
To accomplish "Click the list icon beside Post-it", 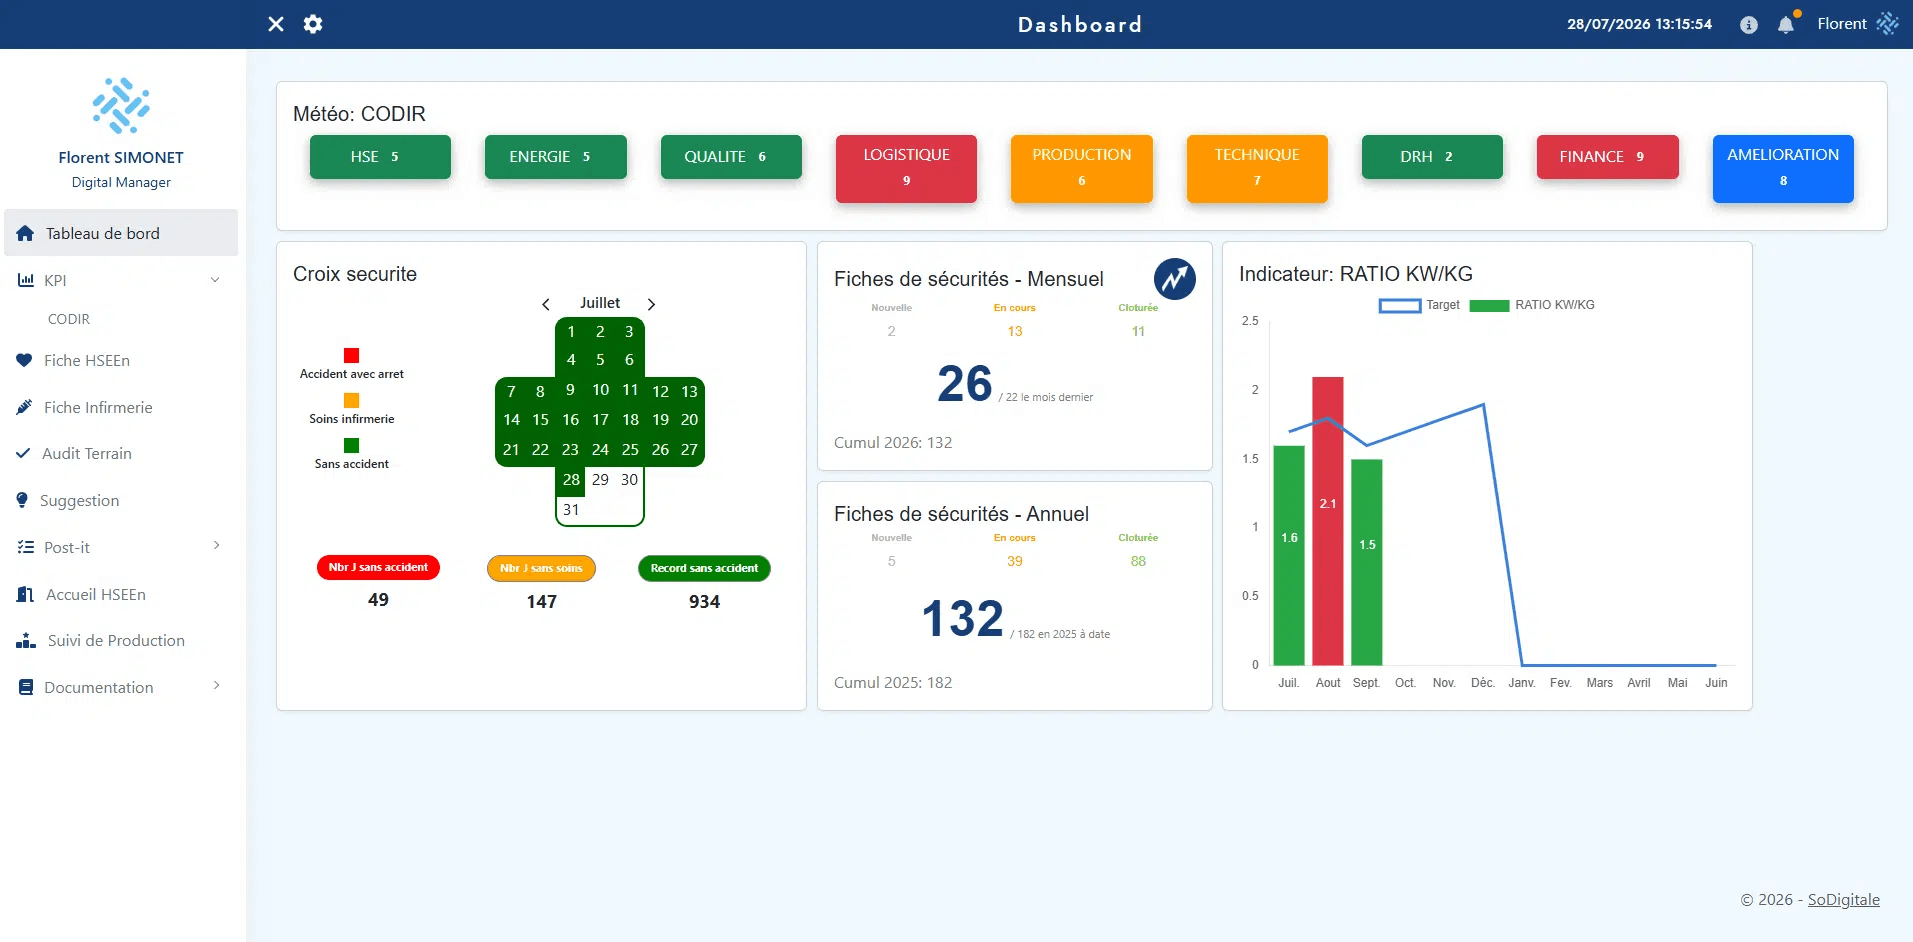I will 25,547.
